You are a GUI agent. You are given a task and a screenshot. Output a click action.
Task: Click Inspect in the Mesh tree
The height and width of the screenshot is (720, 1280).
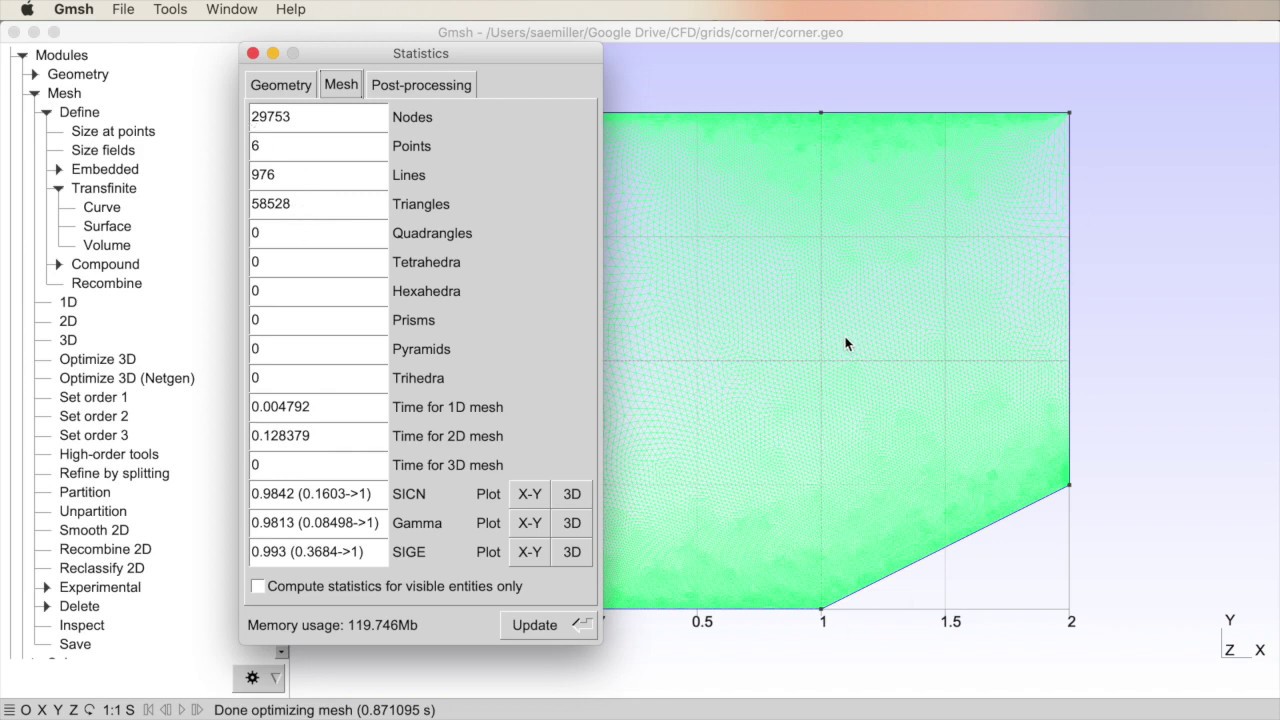pos(82,625)
